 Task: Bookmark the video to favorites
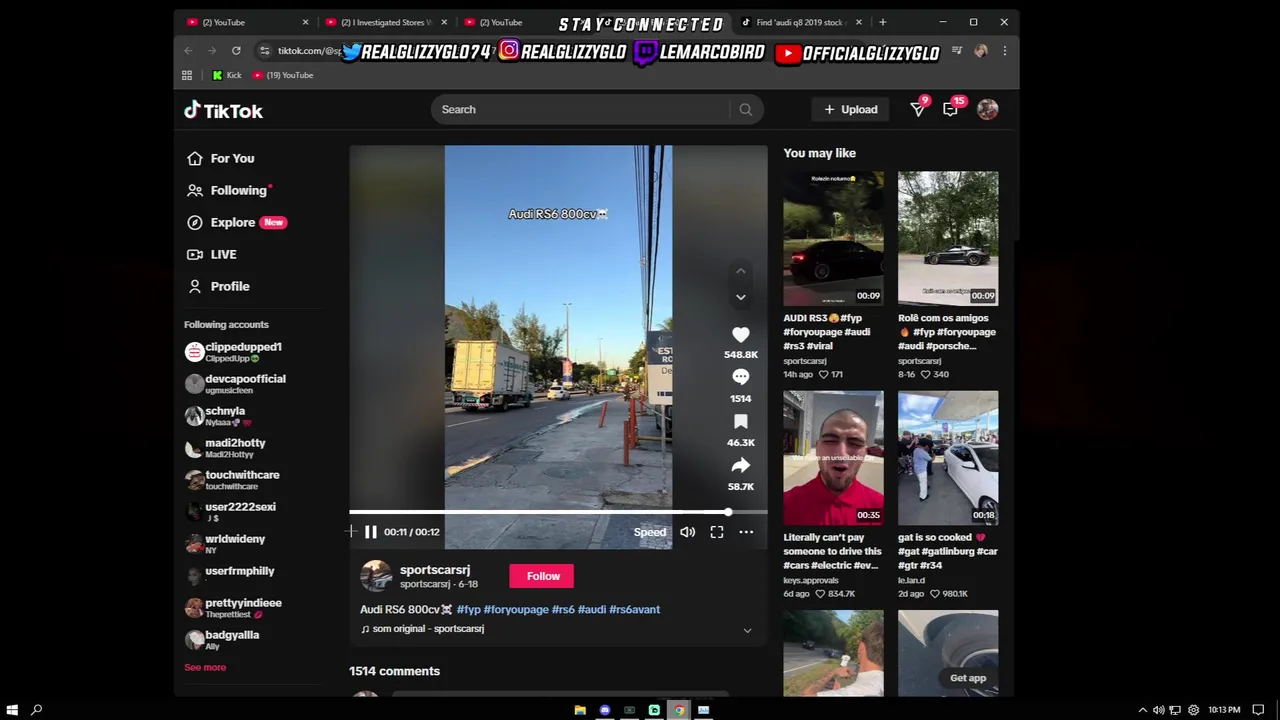[740, 422]
